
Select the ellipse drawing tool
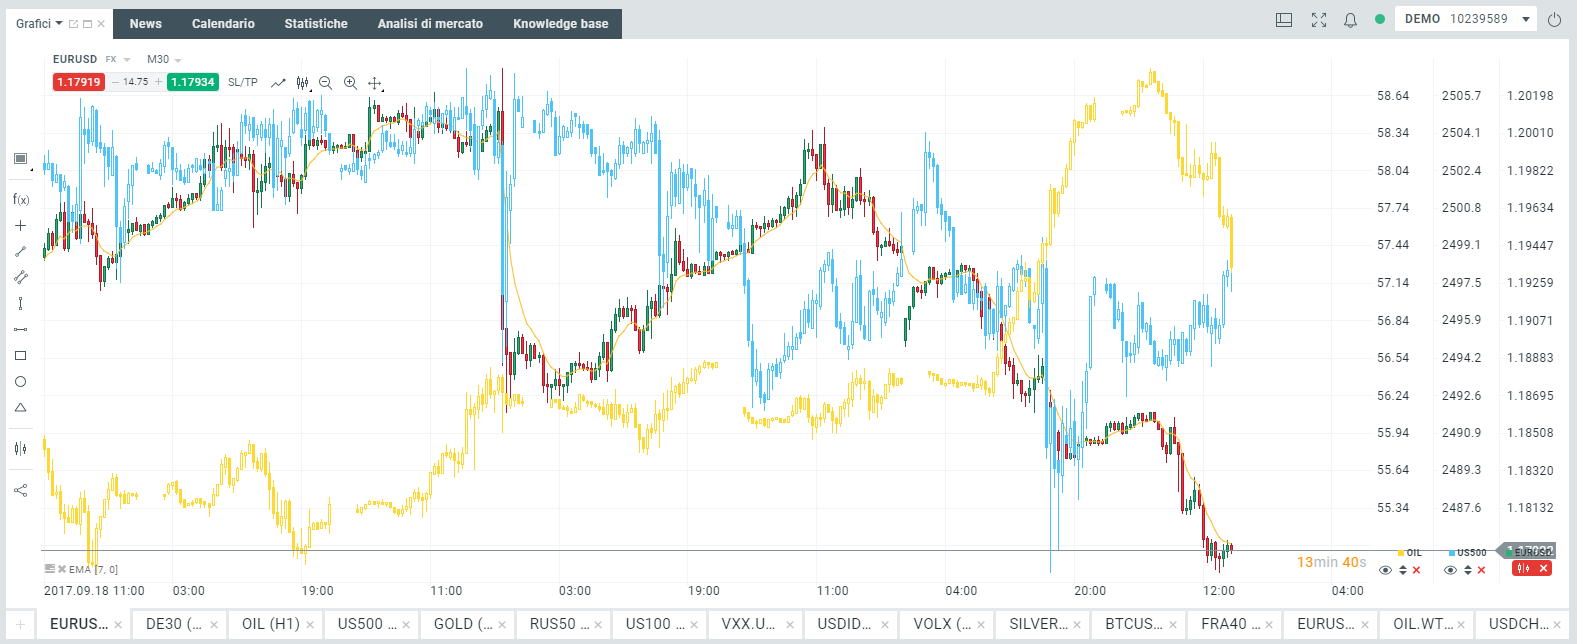(x=20, y=382)
